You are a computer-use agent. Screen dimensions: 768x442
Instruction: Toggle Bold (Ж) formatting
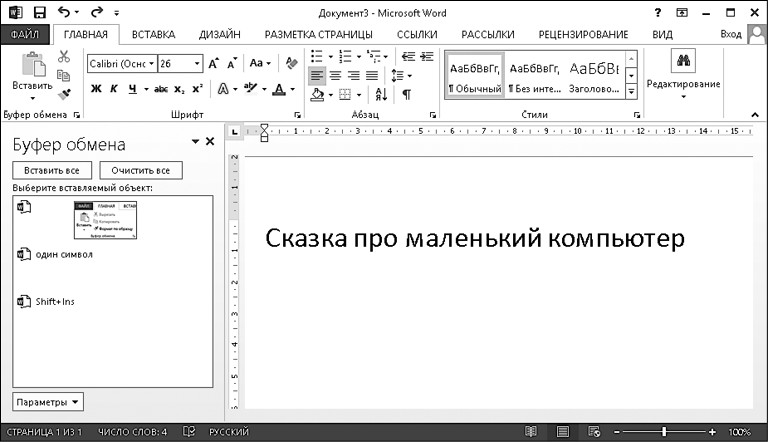(97, 89)
